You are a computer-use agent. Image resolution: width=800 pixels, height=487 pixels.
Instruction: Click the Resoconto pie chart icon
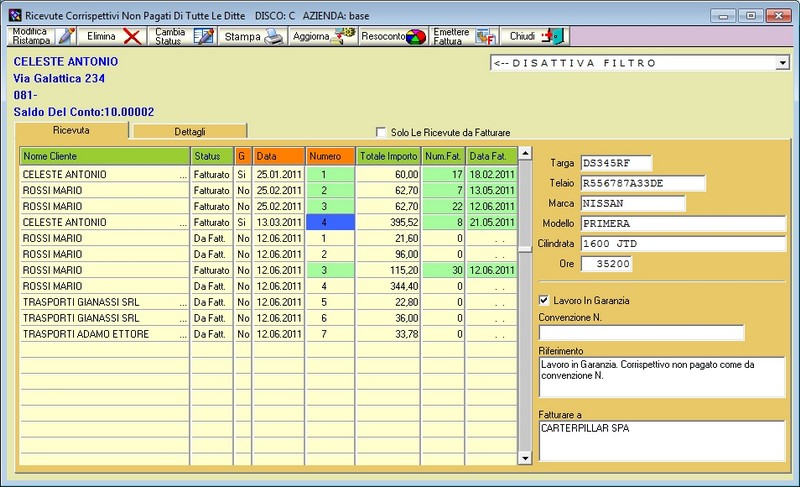tap(416, 37)
